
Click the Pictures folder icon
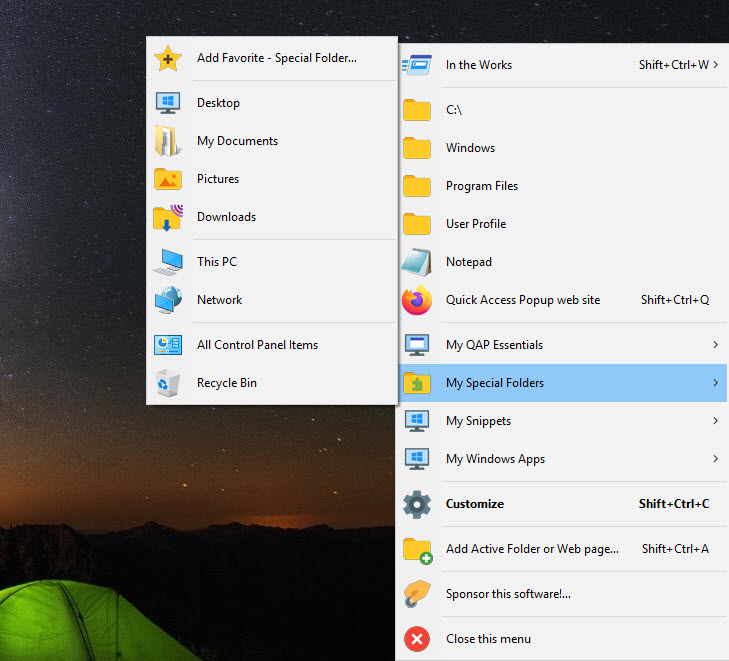tap(168, 179)
